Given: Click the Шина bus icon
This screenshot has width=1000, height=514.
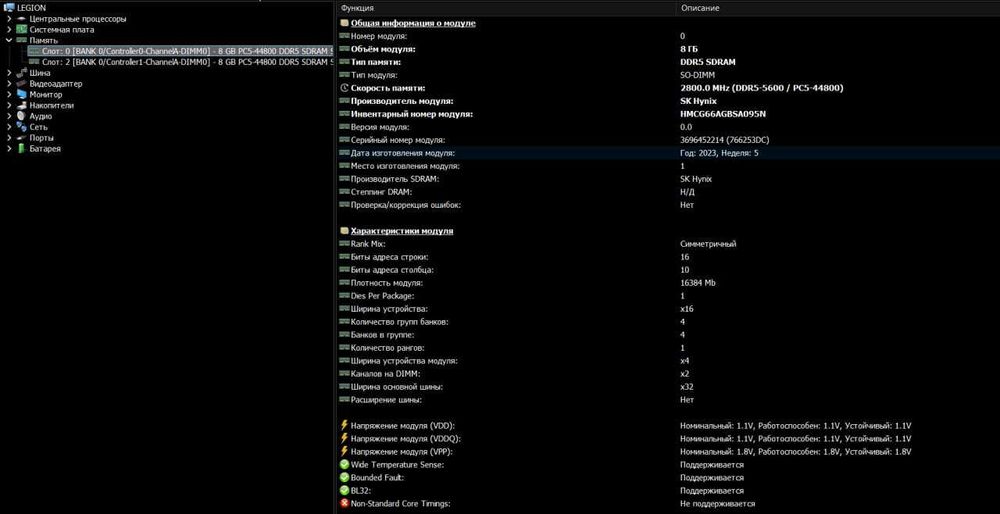Looking at the screenshot, I should point(21,73).
